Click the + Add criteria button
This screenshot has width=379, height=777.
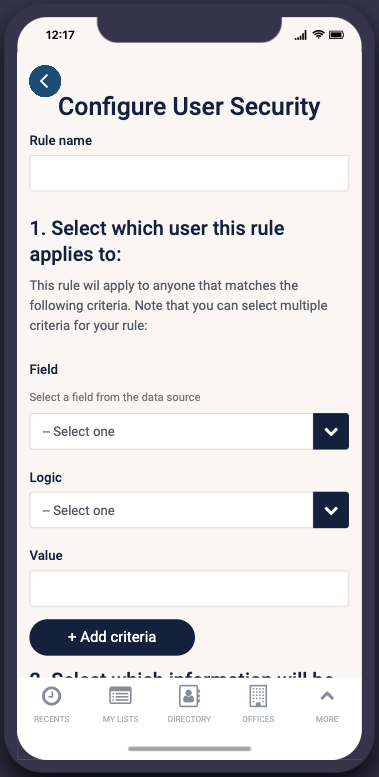(112, 637)
